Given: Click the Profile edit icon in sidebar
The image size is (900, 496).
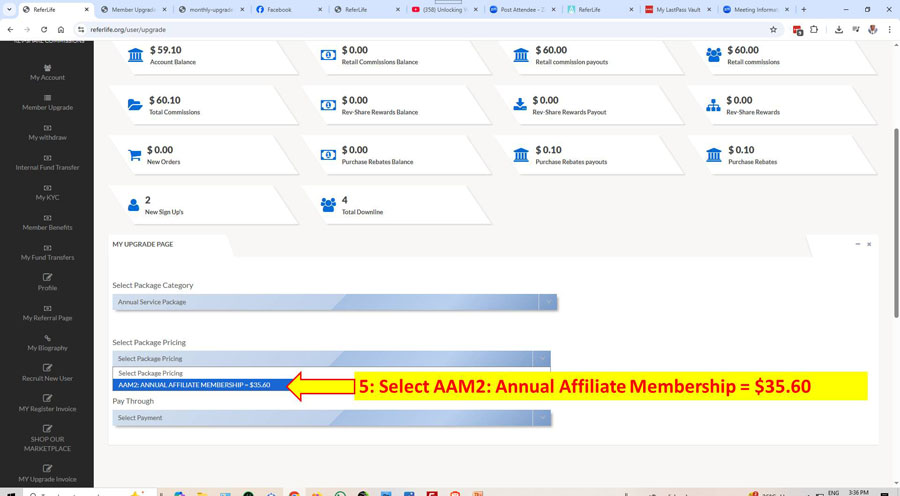Looking at the screenshot, I should 47,278.
